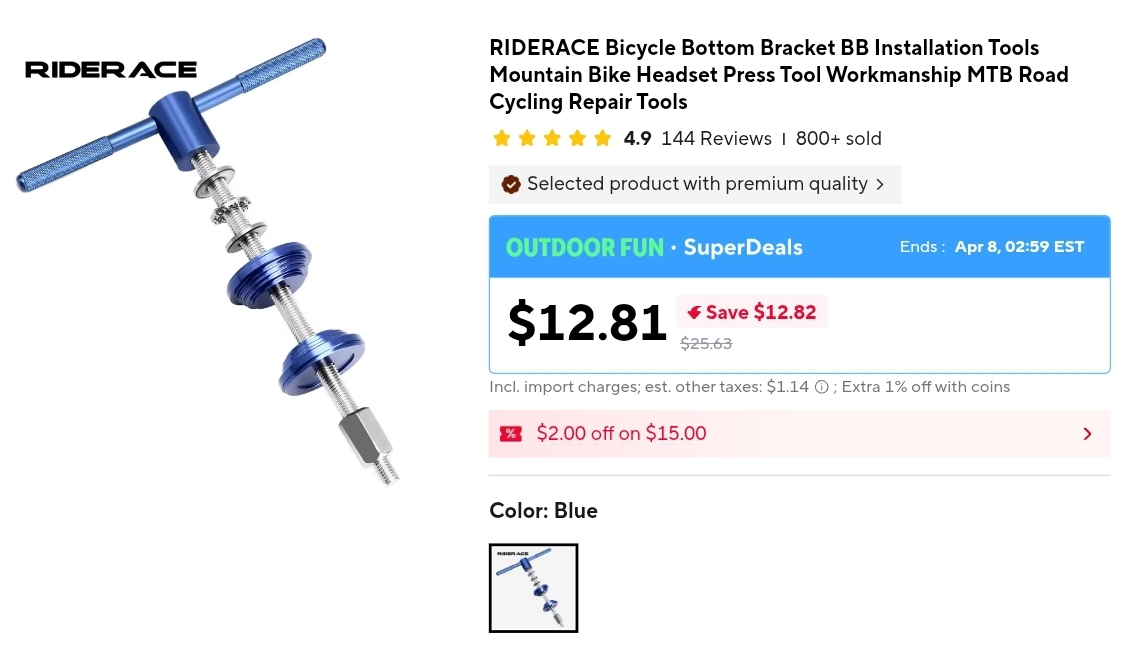
Task: Click the first yellow rating star
Action: [502, 139]
